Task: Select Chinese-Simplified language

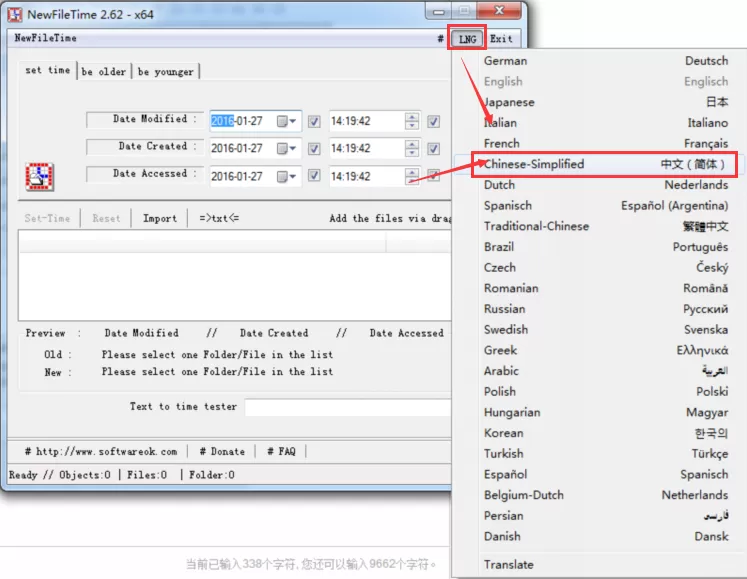Action: (599, 164)
